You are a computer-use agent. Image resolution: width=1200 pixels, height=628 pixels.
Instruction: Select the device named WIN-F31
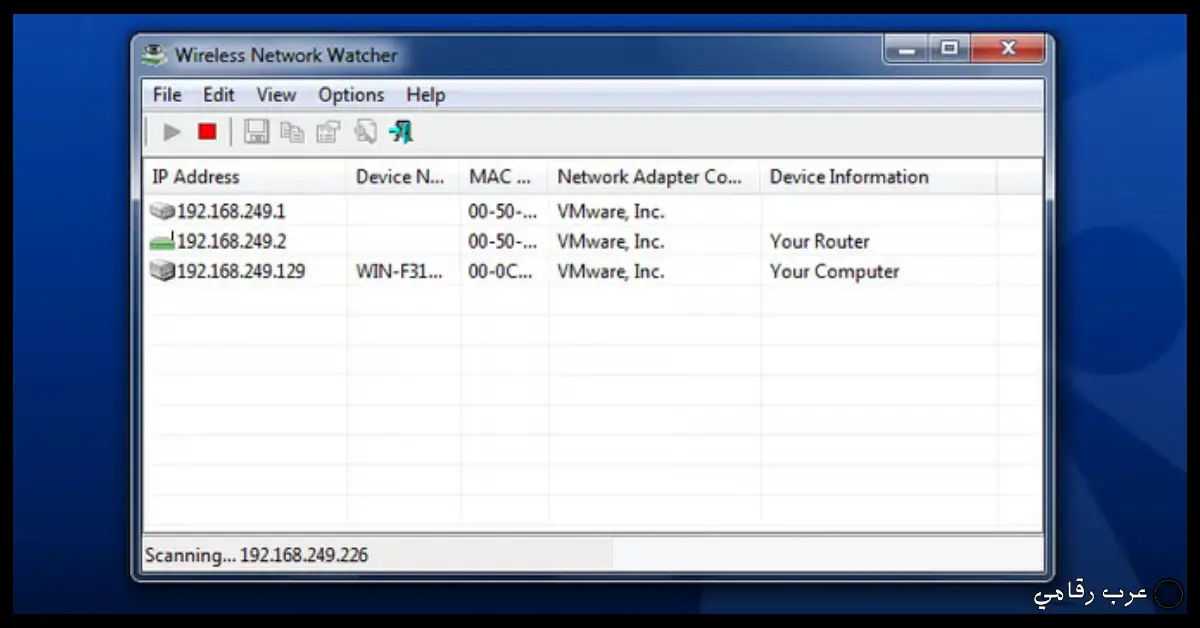pyautogui.click(x=398, y=271)
